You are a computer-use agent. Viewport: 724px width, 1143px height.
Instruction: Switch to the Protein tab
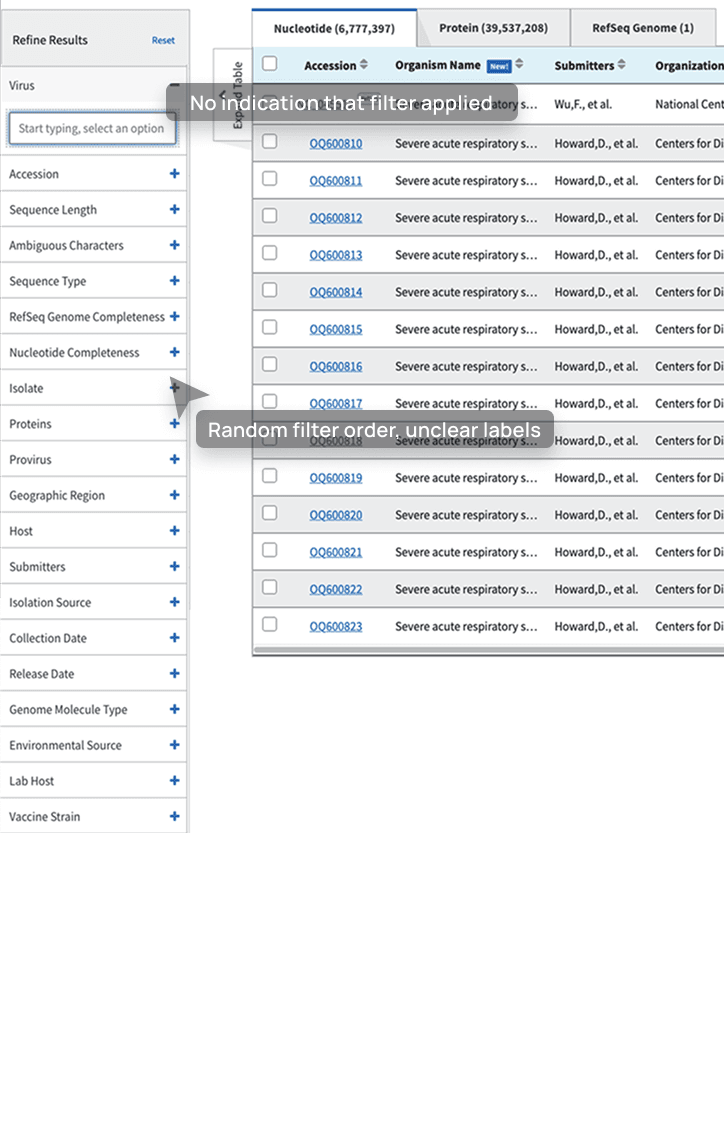pyautogui.click(x=493, y=28)
